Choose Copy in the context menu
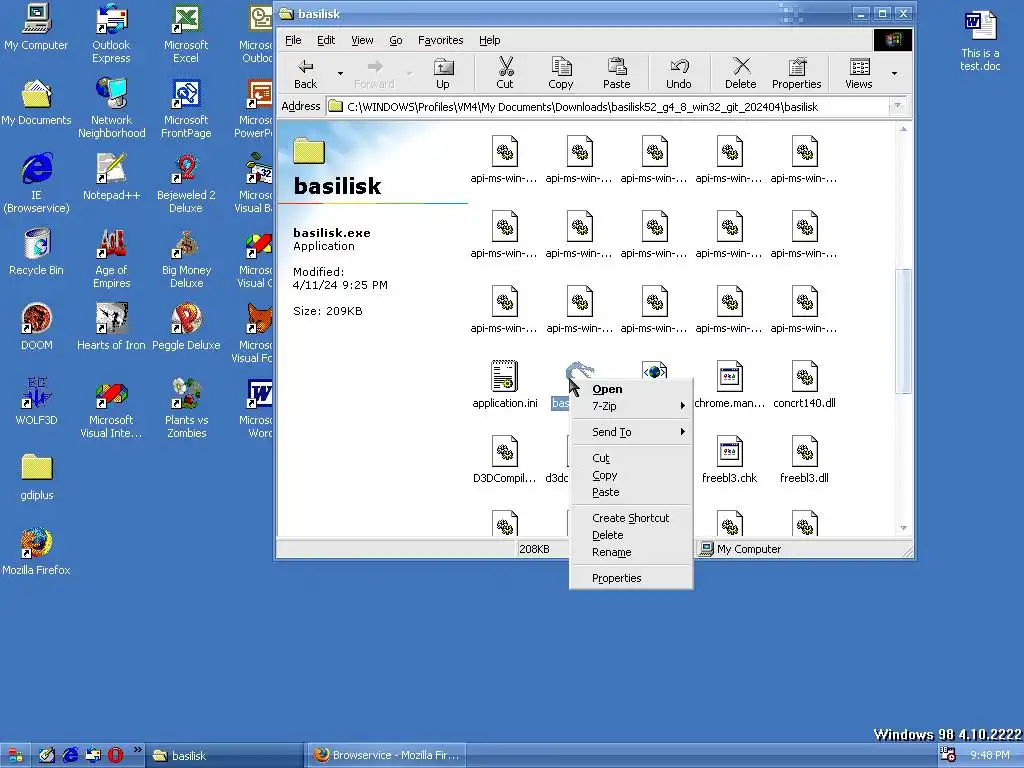Screen dimensions: 1024x768 coord(631,475)
